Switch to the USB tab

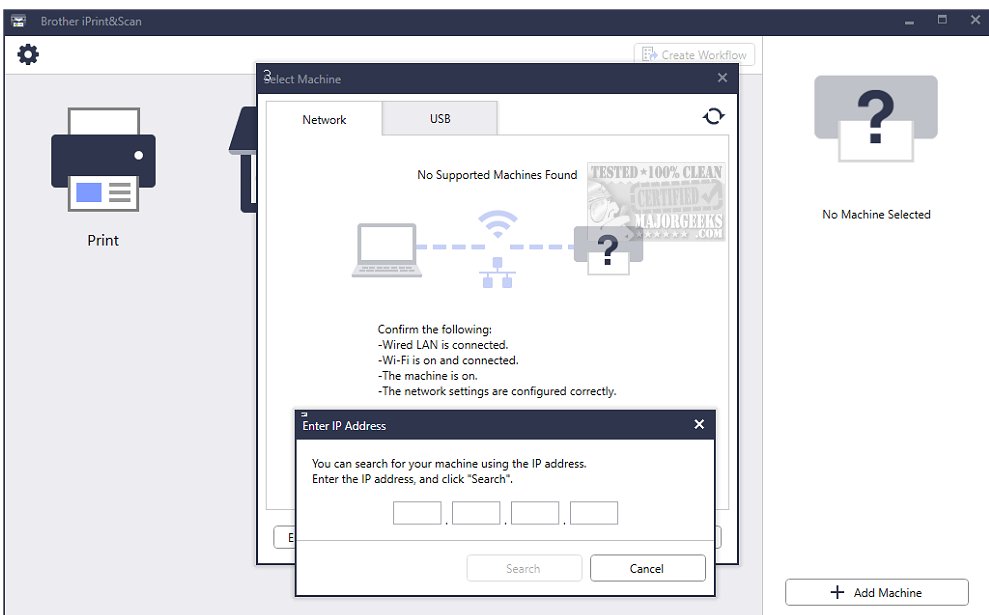coord(440,119)
